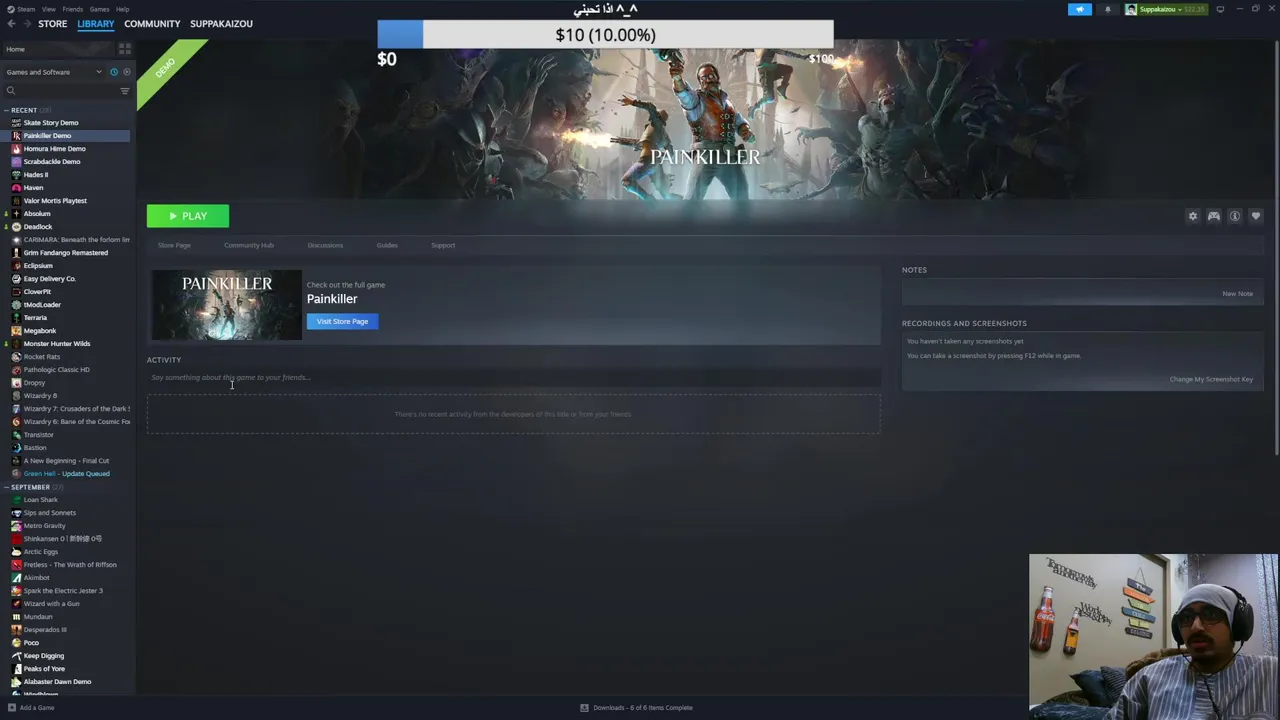1280x720 pixels.
Task: Open the Friends menu
Action: (x=73, y=9)
